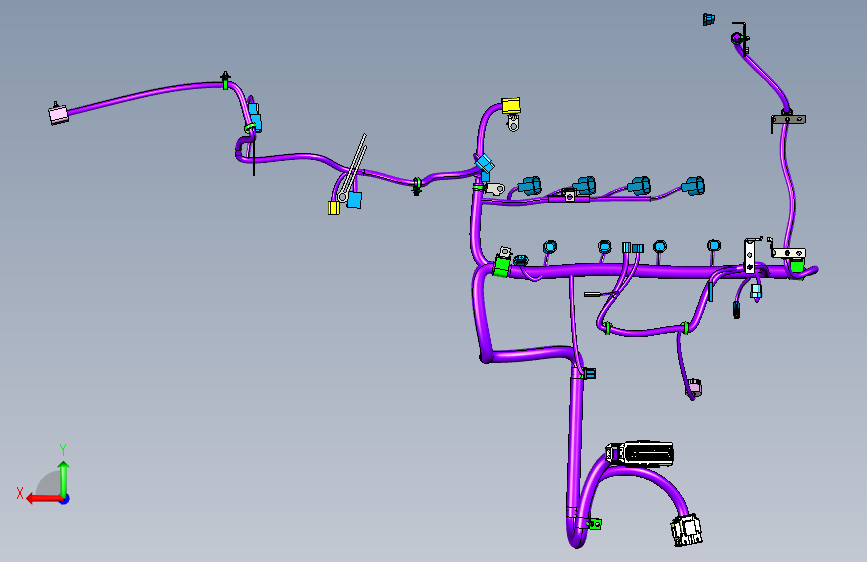Select the large green clip on the main trunk
This screenshot has height=562, width=867.
[x=502, y=265]
